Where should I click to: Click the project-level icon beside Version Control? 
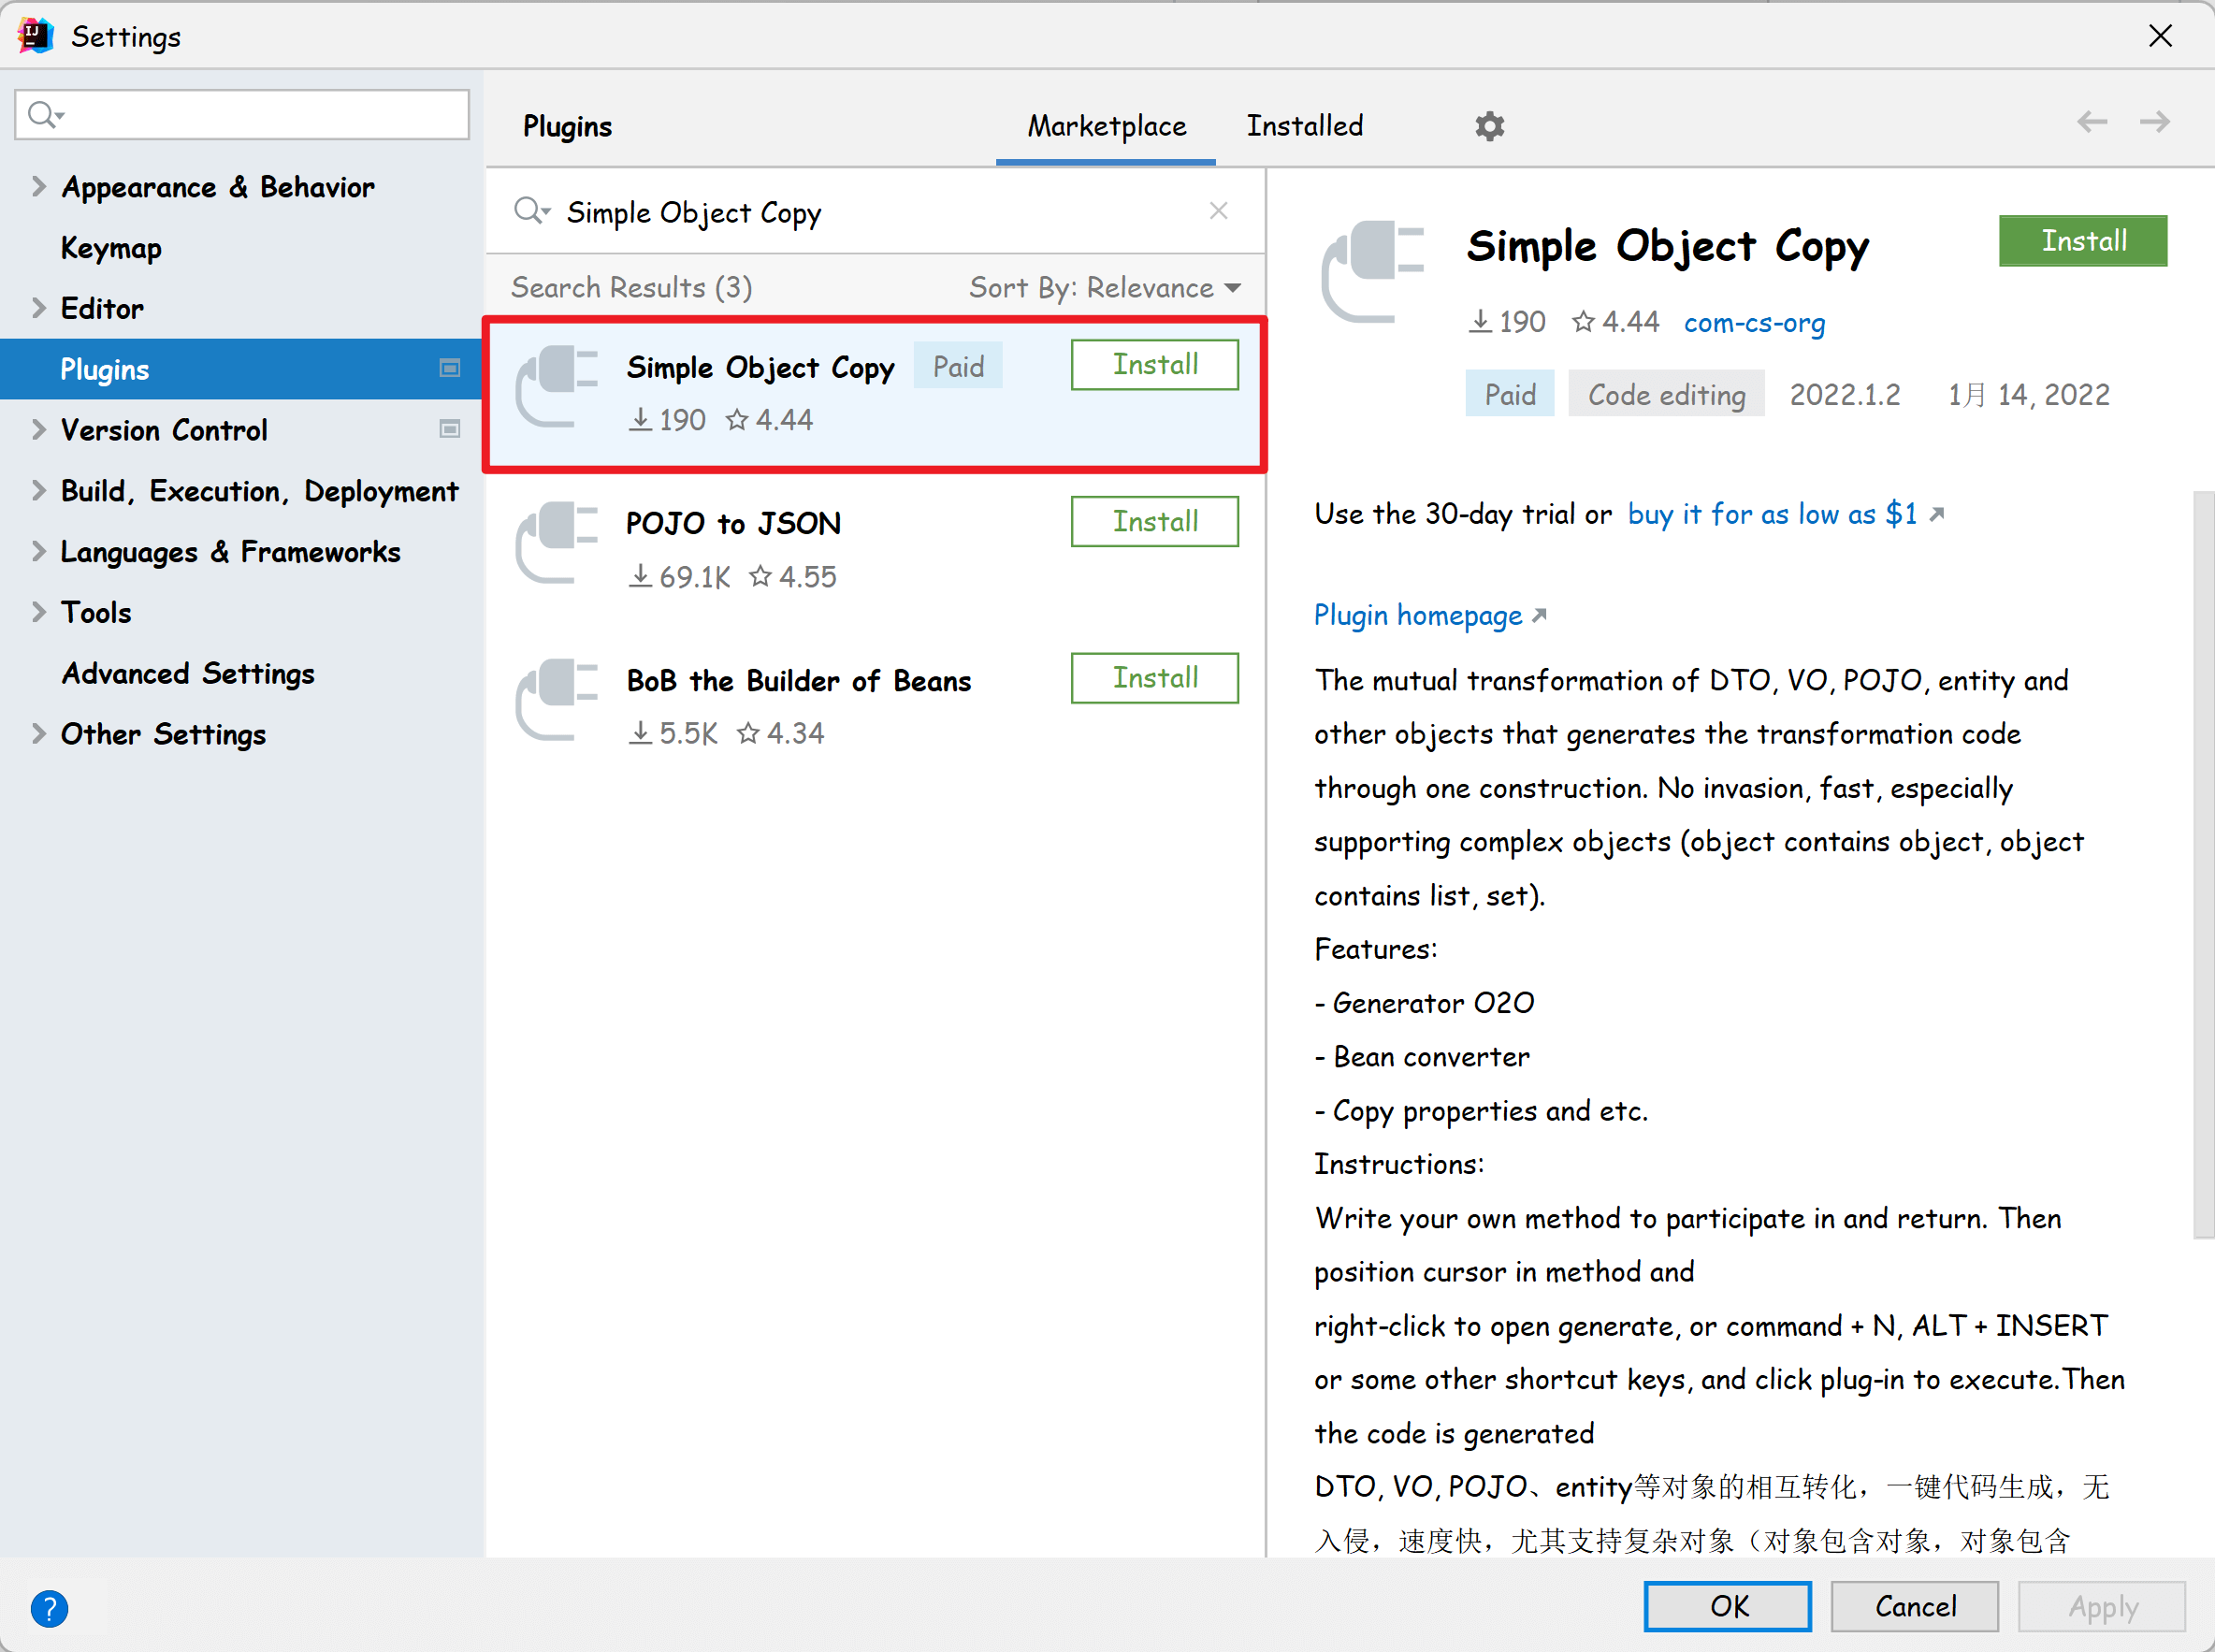click(450, 430)
